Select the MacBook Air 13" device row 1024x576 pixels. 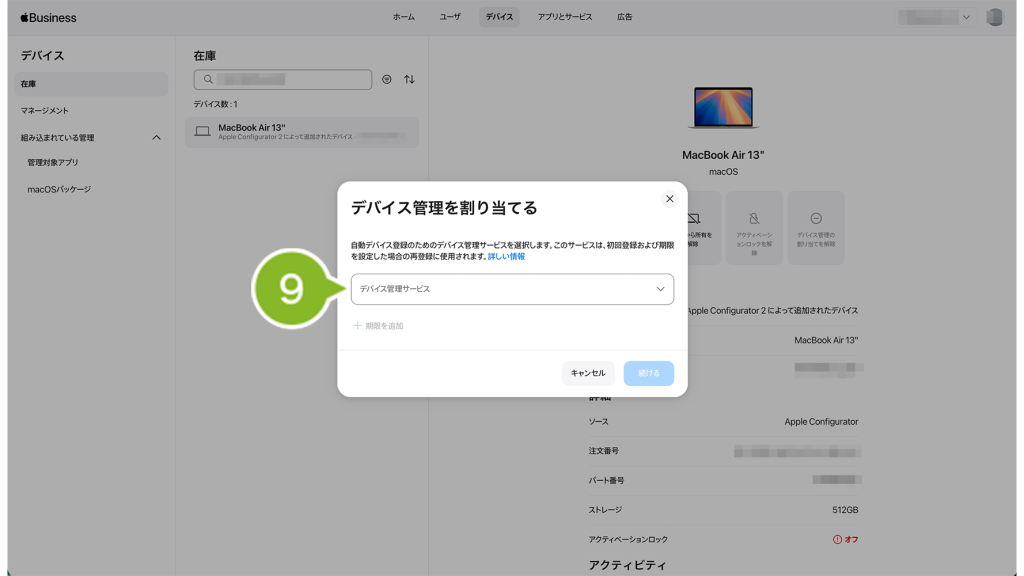point(302,132)
